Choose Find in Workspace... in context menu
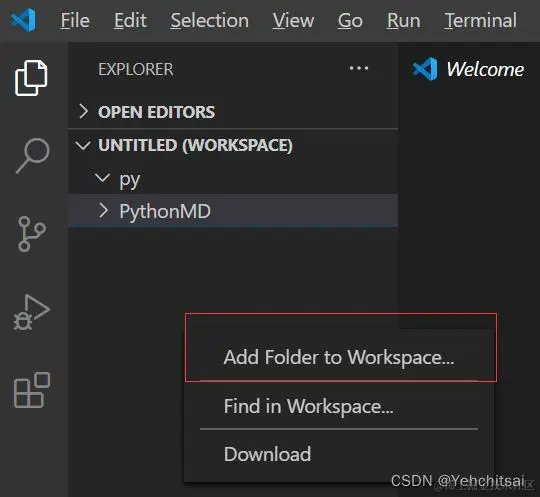 point(339,406)
